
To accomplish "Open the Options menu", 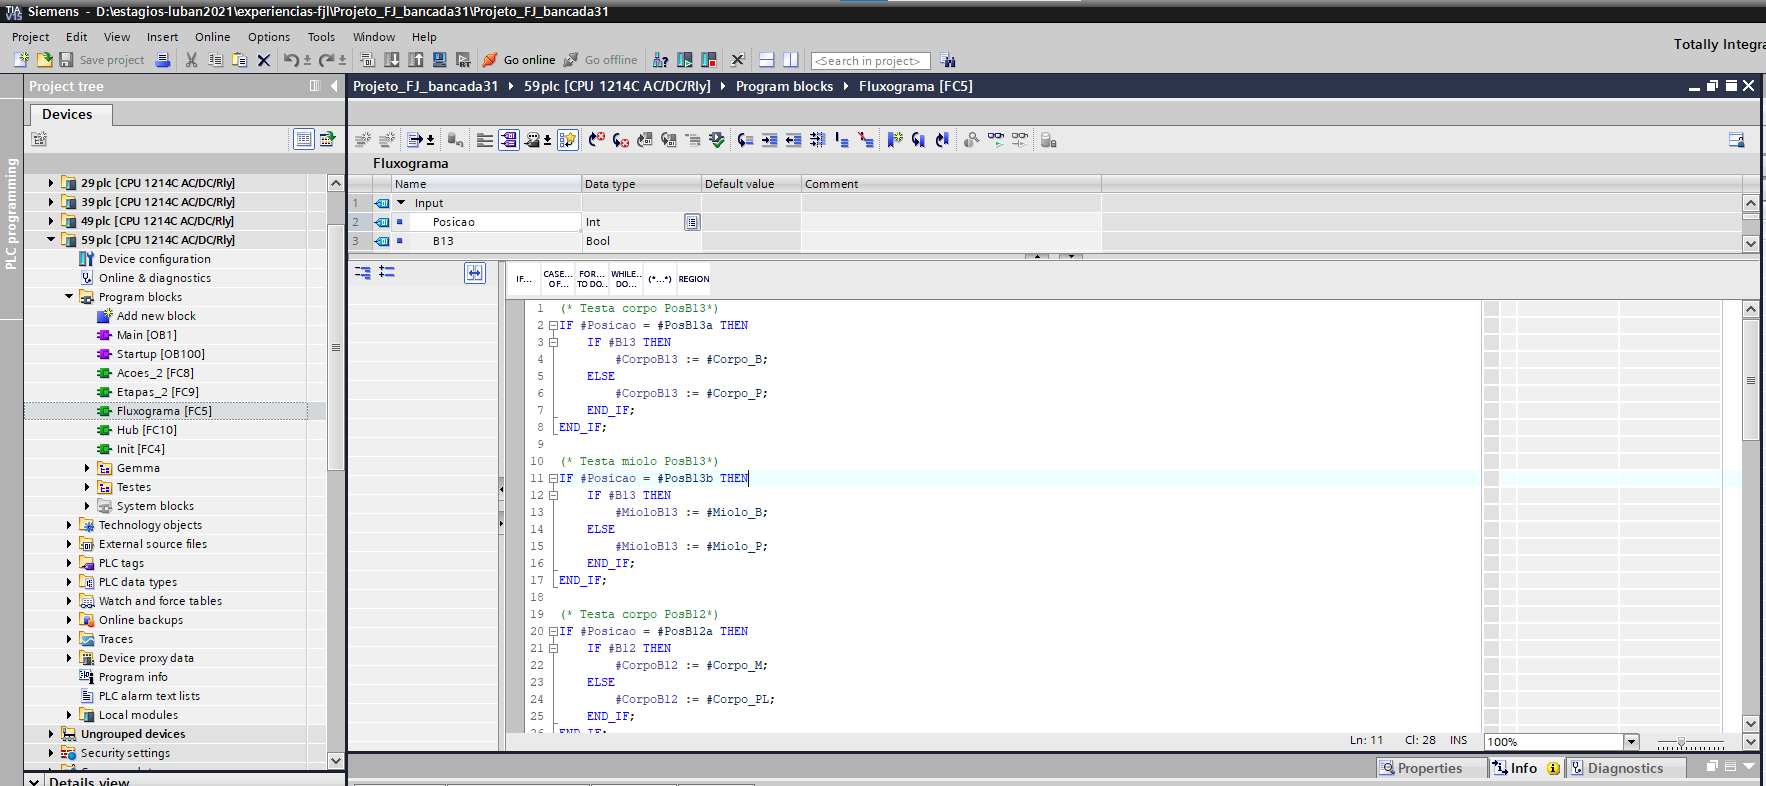I will coord(269,37).
